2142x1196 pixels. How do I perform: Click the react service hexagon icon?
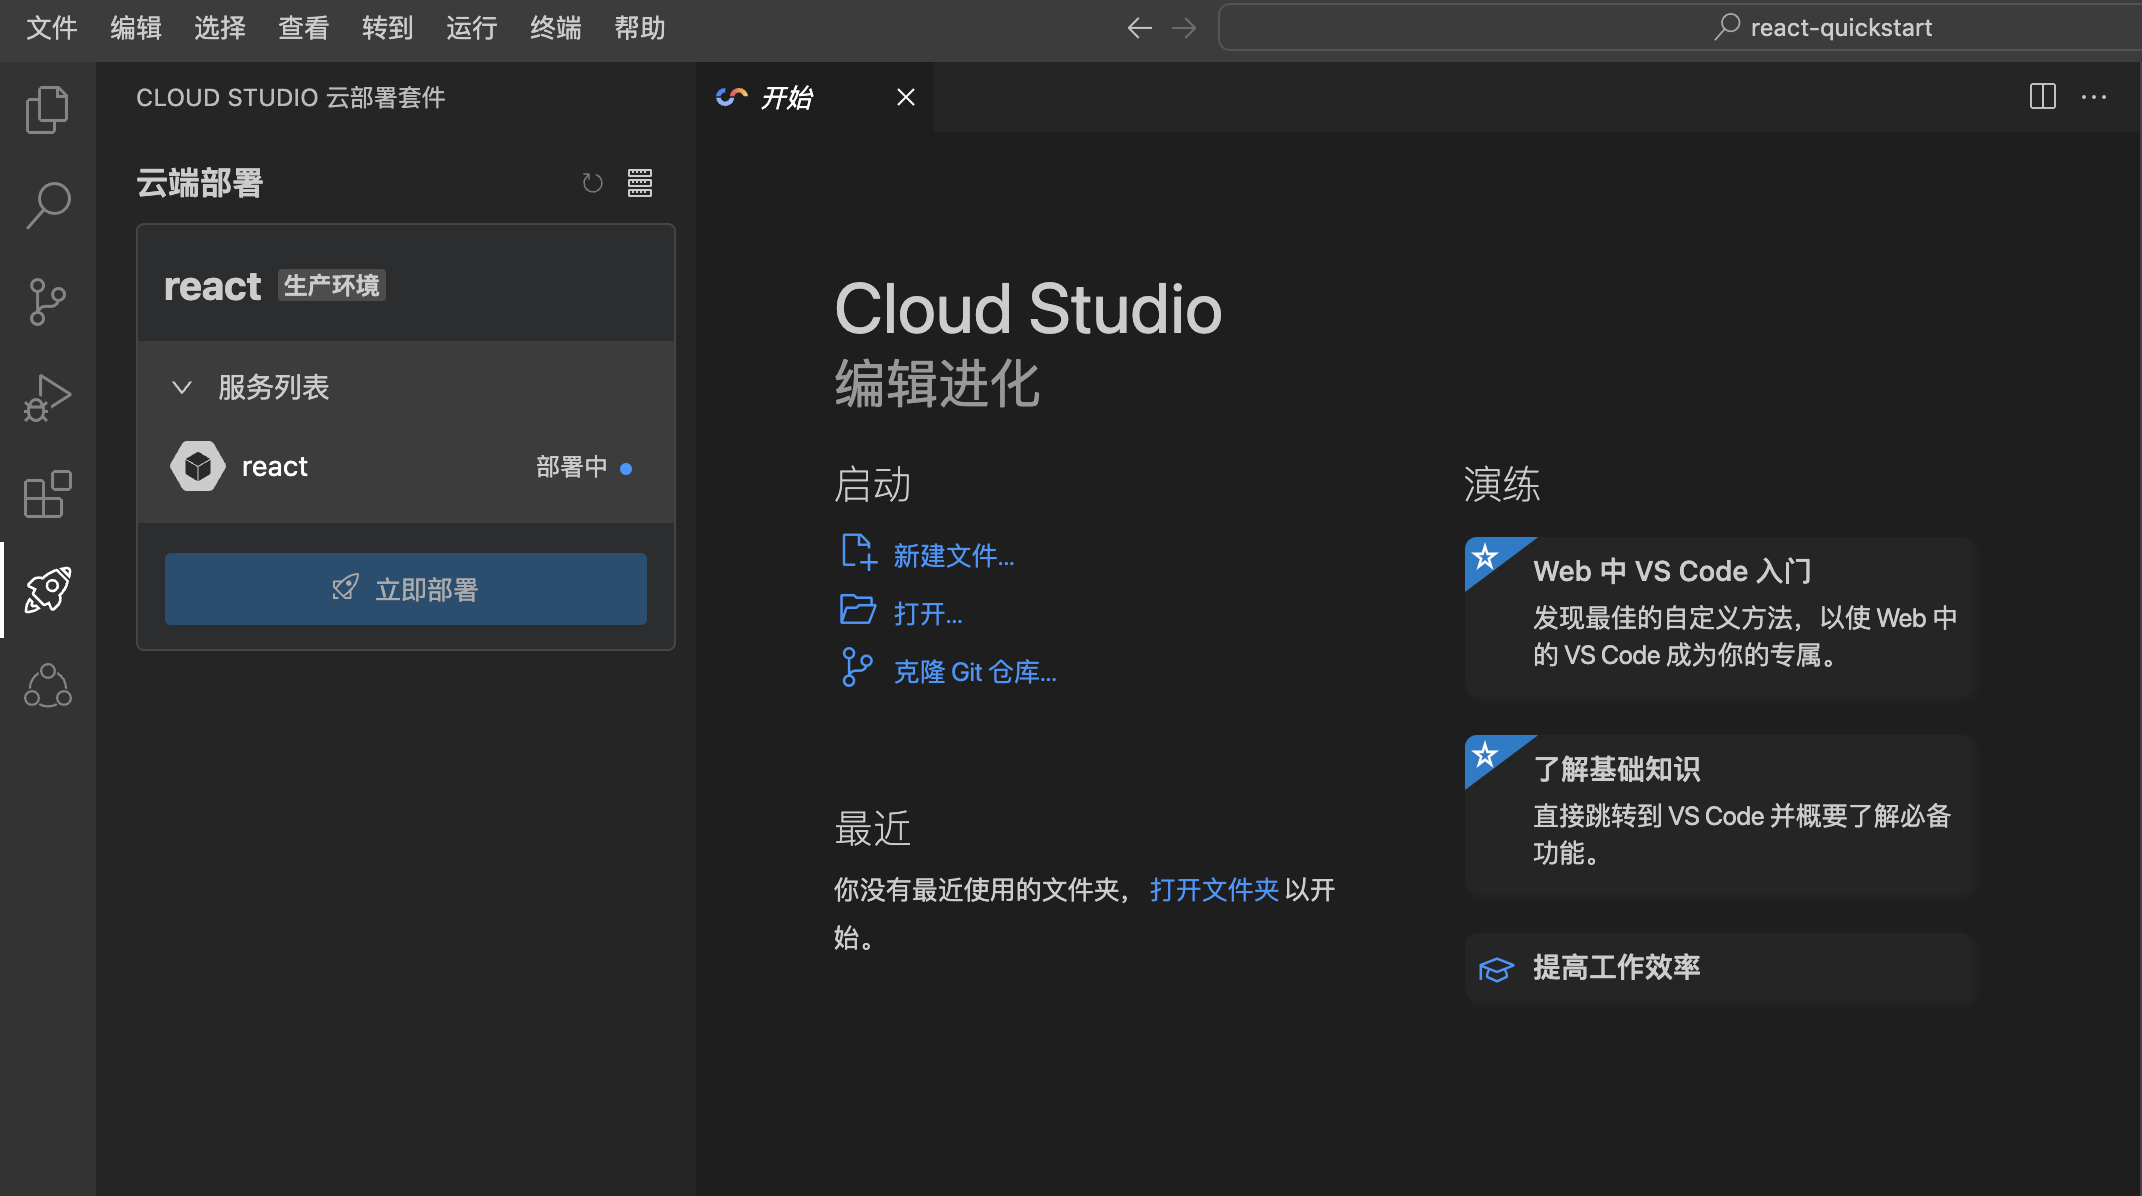point(198,466)
